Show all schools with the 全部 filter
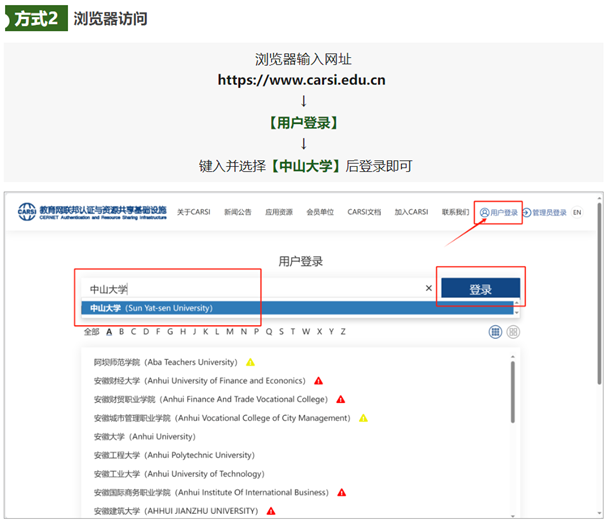Viewport: 608px width, 529px height. coord(92,332)
